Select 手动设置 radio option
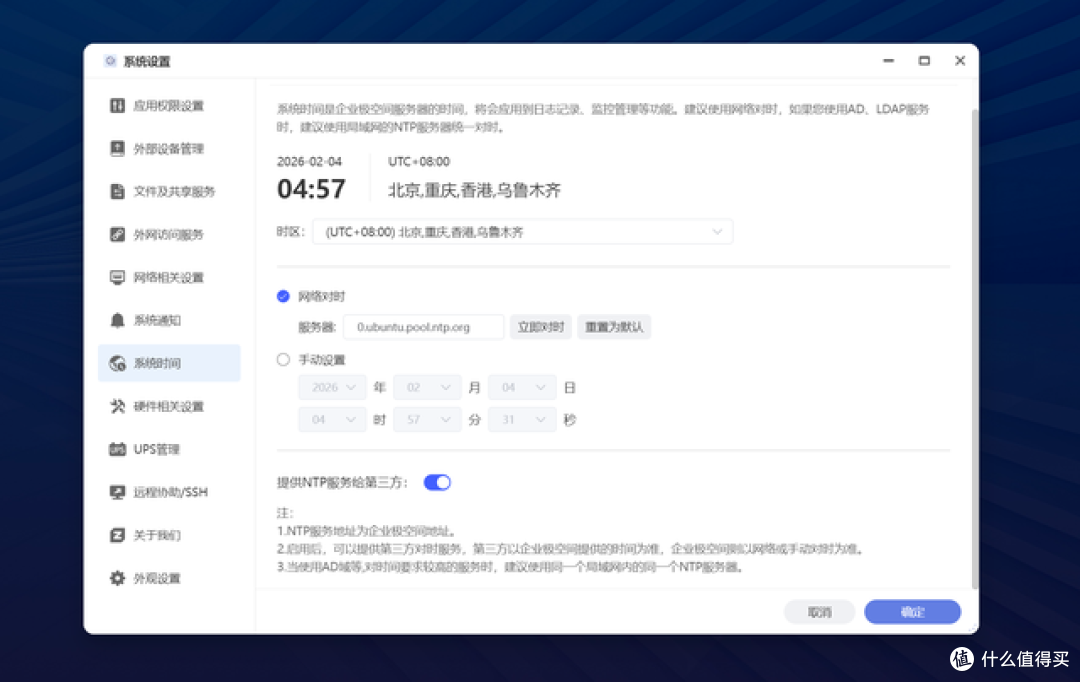 point(283,360)
